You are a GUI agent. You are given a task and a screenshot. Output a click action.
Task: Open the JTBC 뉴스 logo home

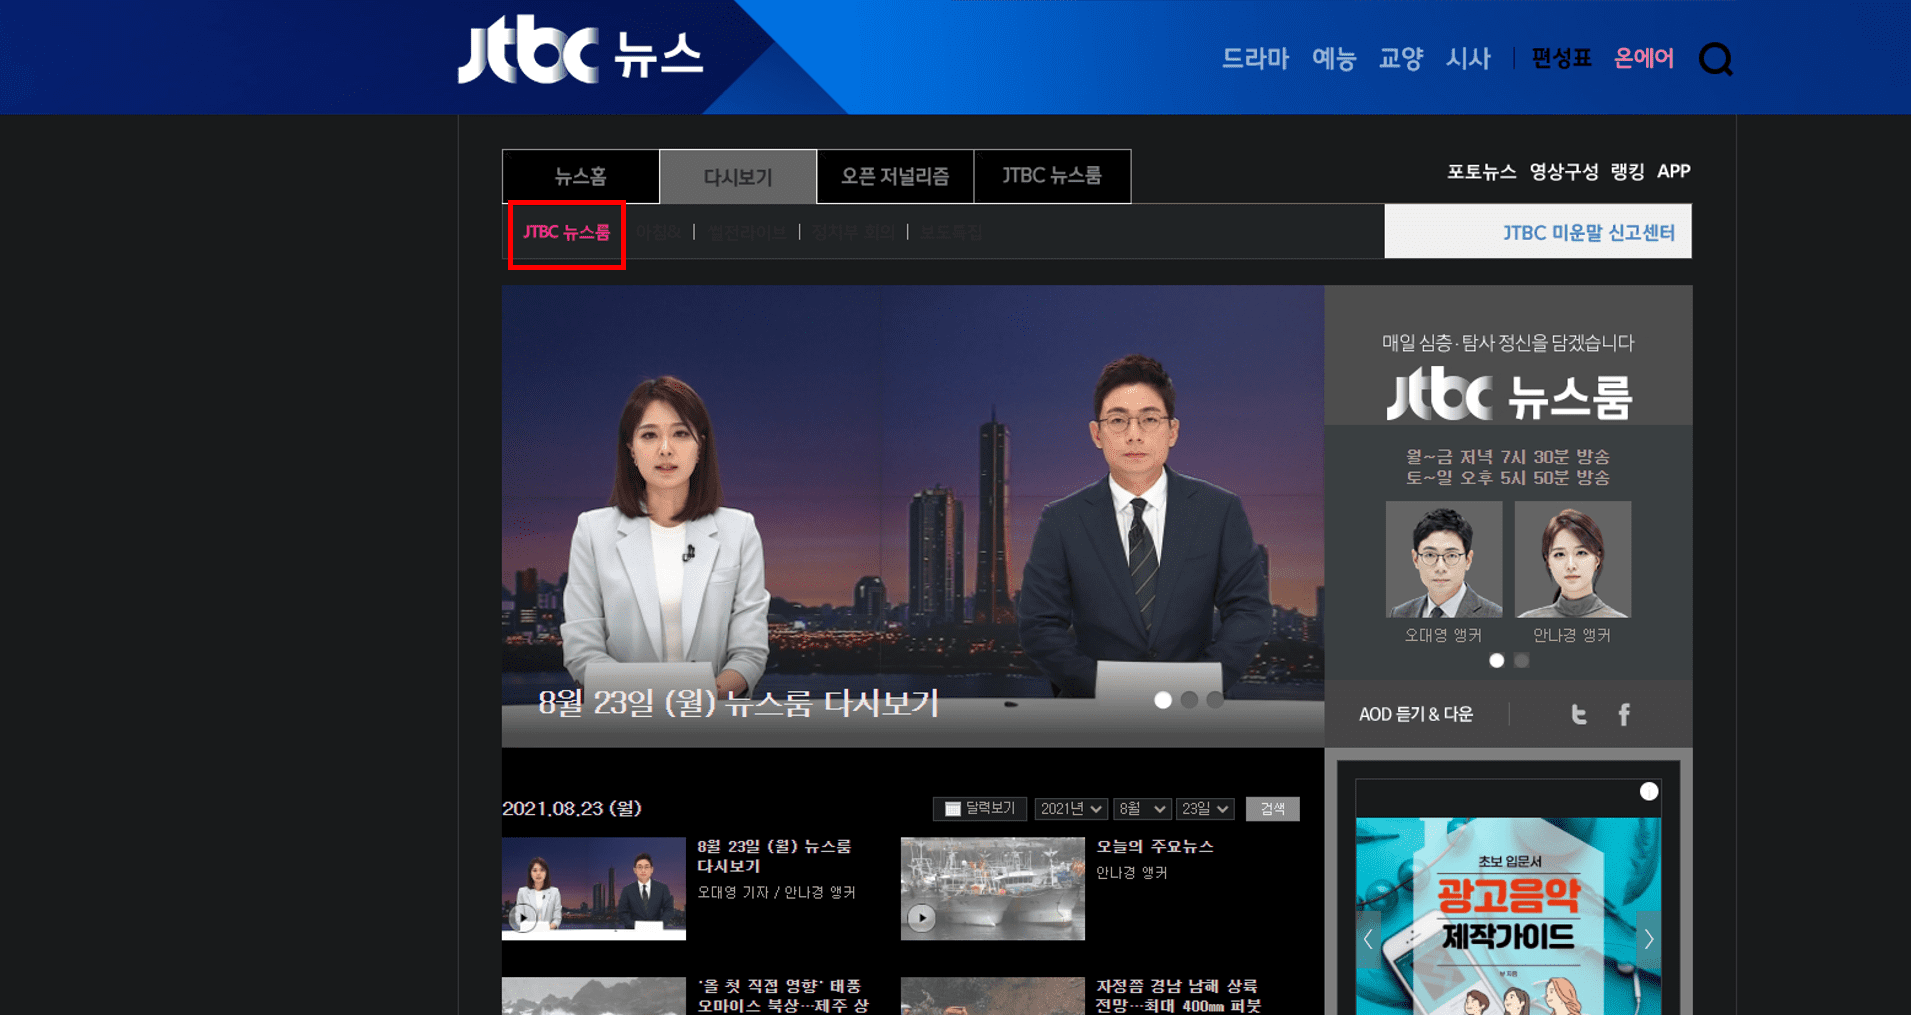(x=580, y=50)
